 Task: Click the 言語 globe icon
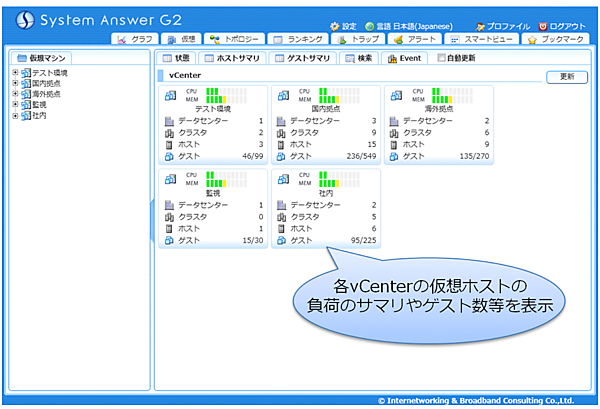click(370, 26)
